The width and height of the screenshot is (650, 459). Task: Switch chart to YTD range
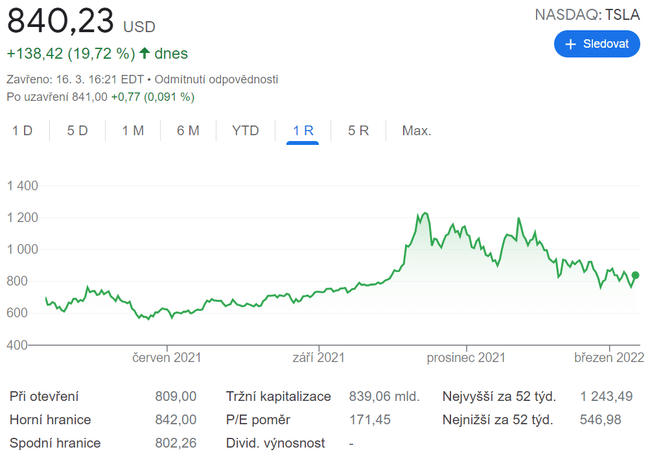pos(245,131)
